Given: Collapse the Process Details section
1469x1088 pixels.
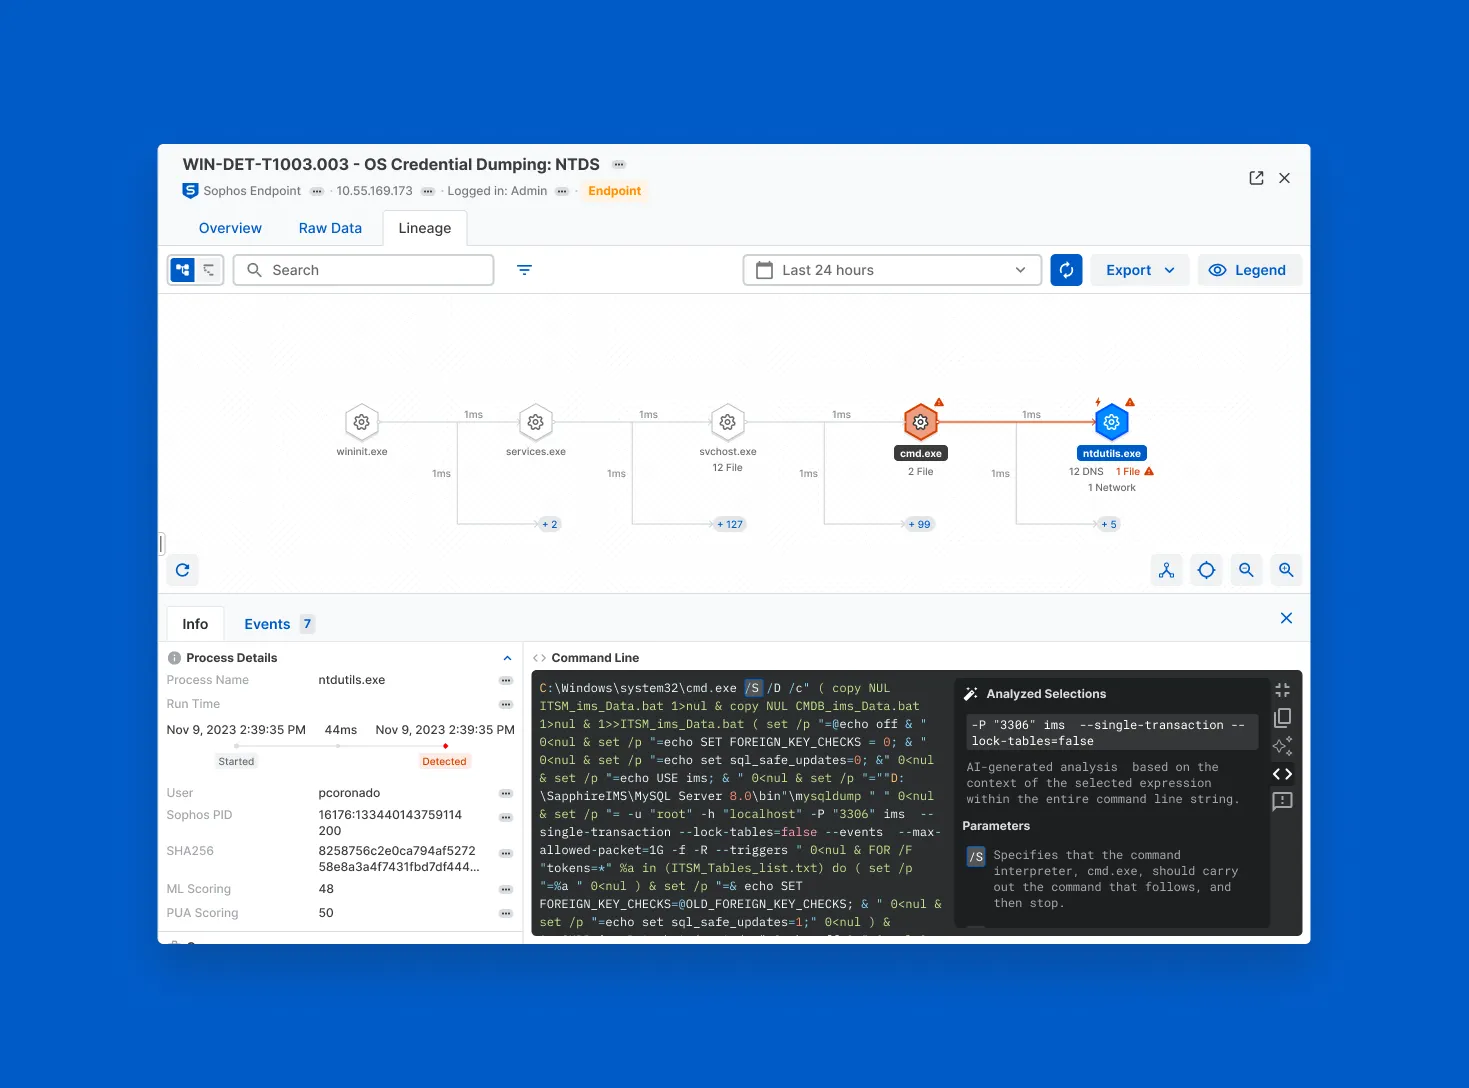Looking at the screenshot, I should [x=507, y=657].
